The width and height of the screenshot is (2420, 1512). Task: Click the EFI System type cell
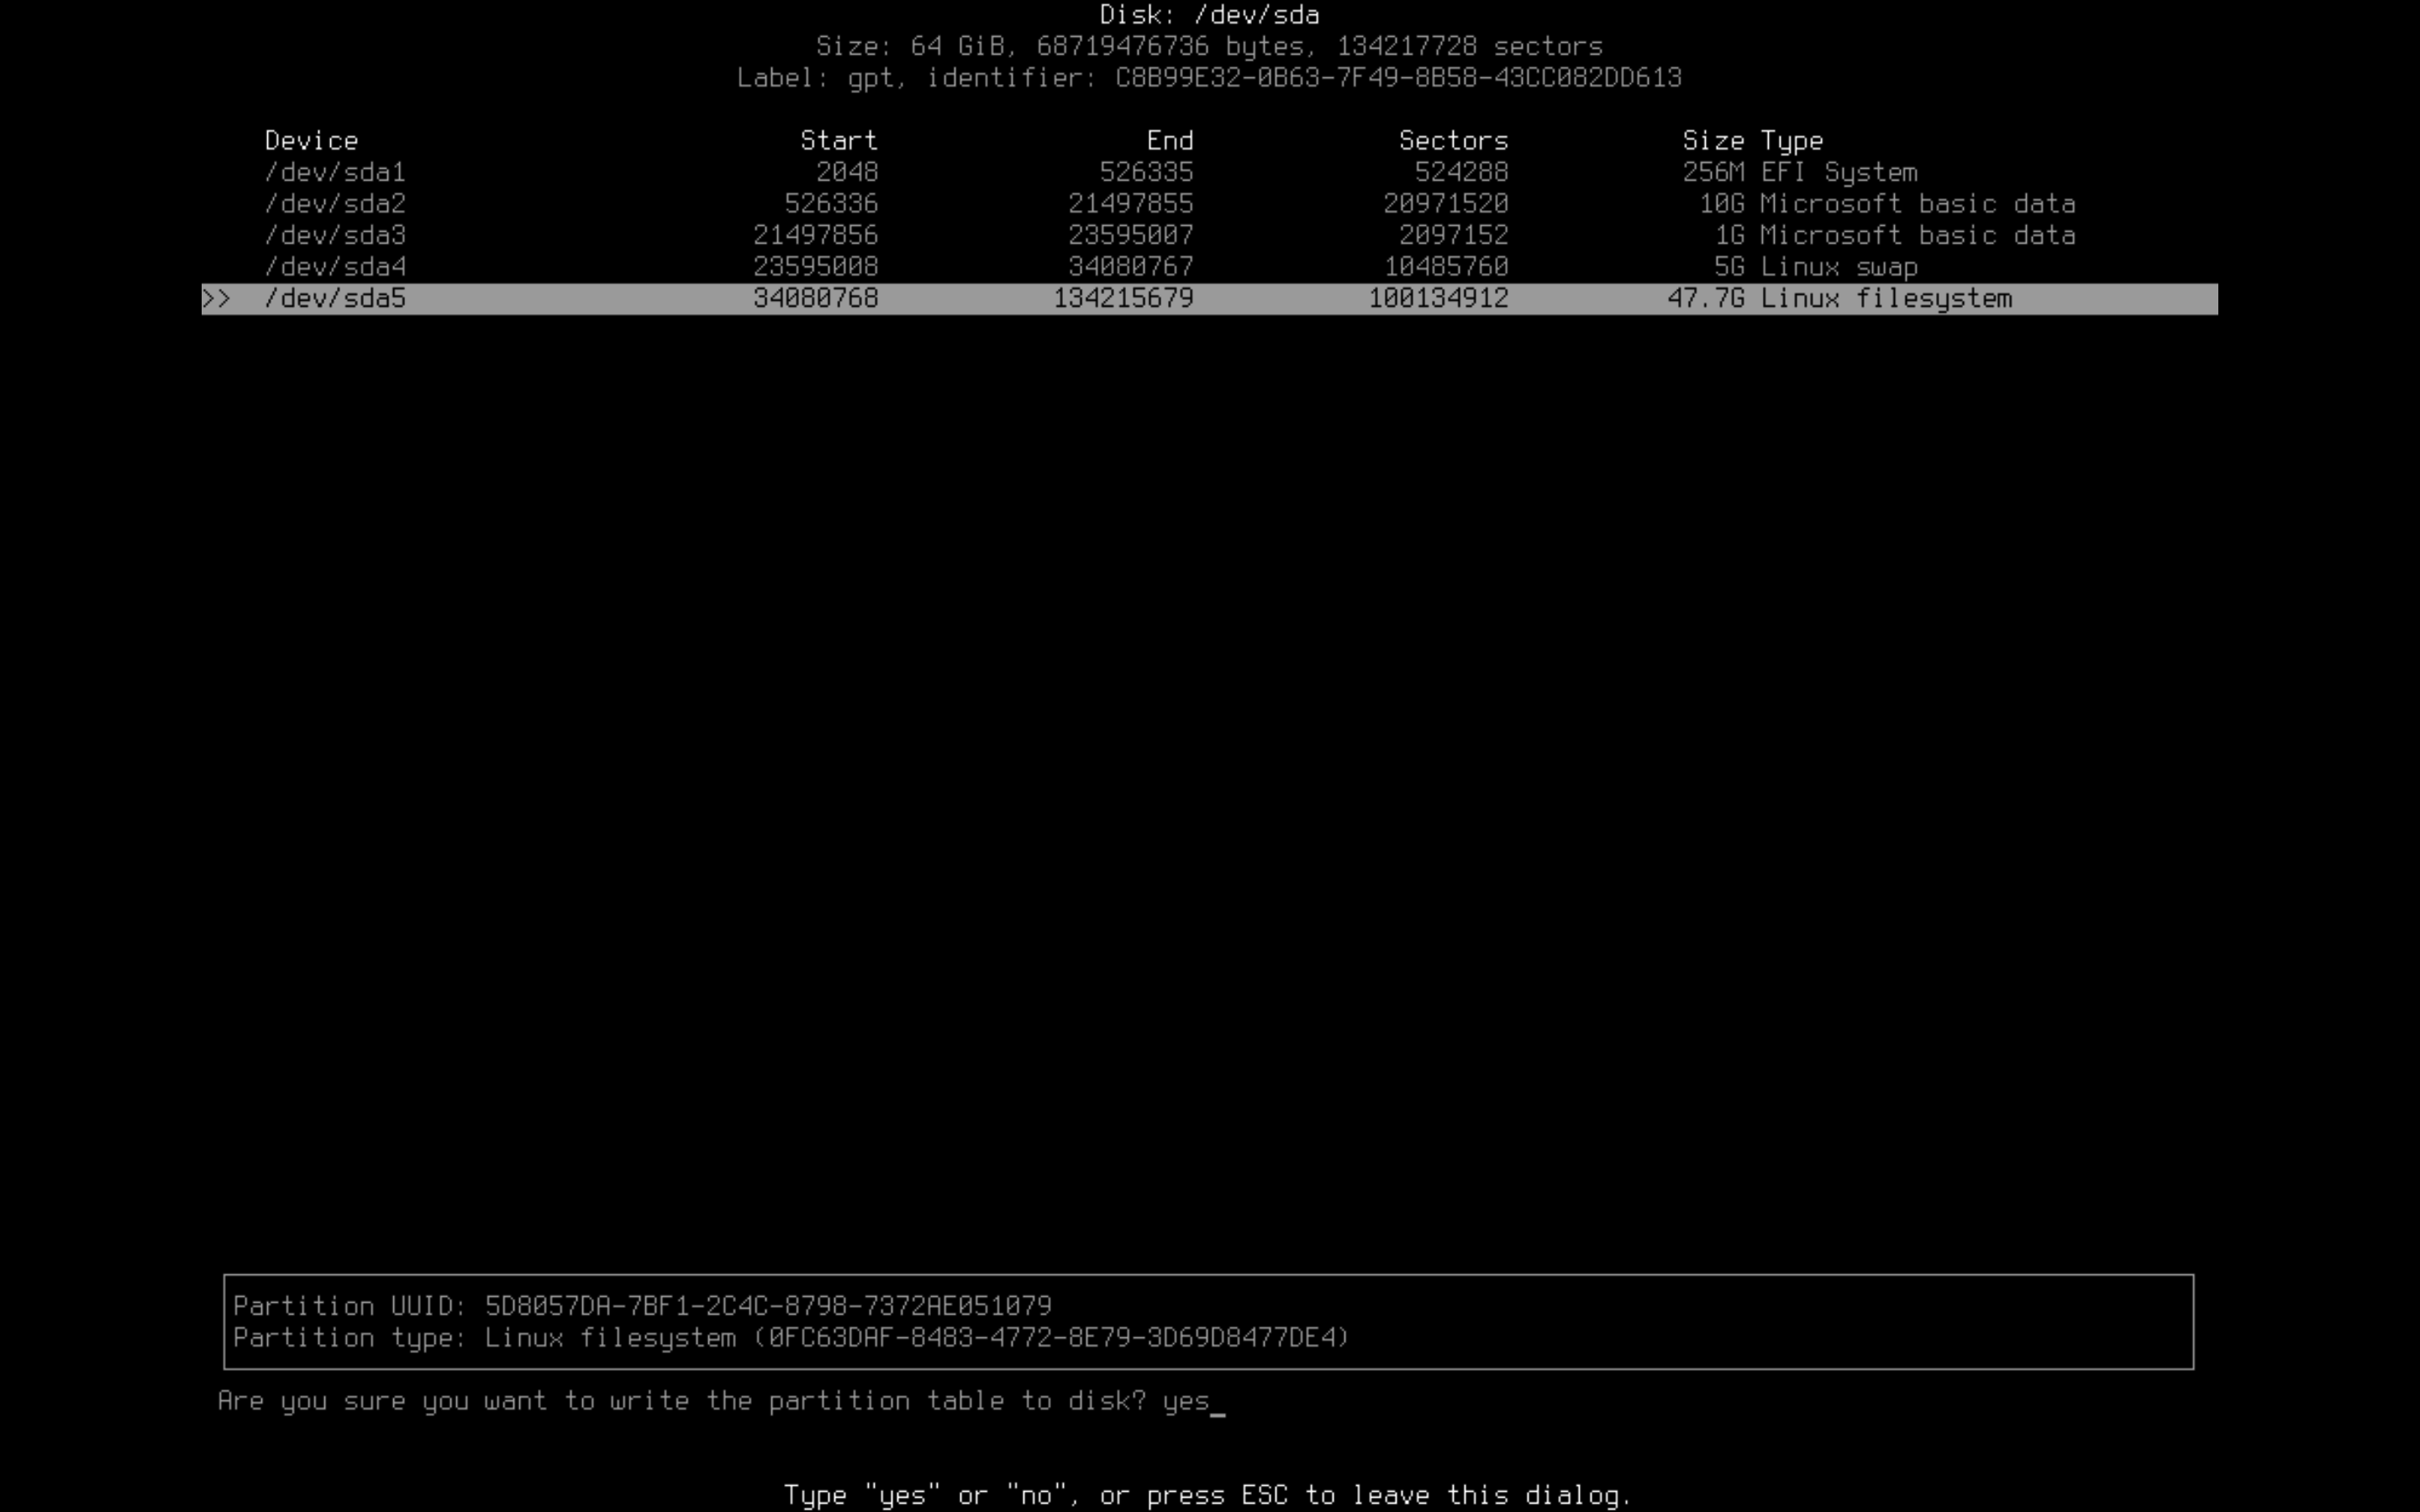pos(1838,172)
